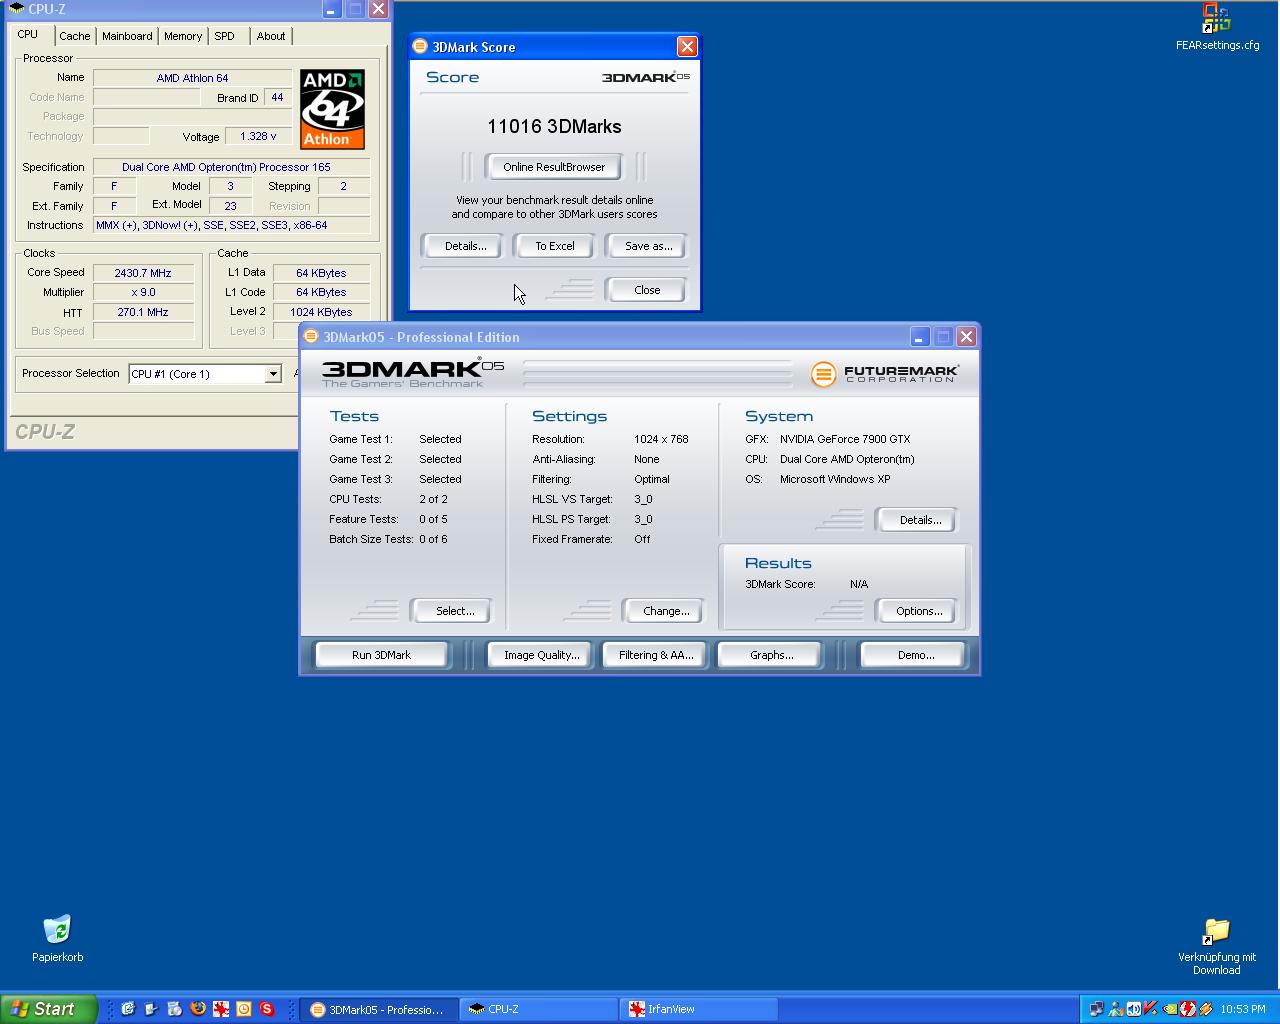Click Options button under Results
Image resolution: width=1280 pixels, height=1024 pixels.
(919, 611)
